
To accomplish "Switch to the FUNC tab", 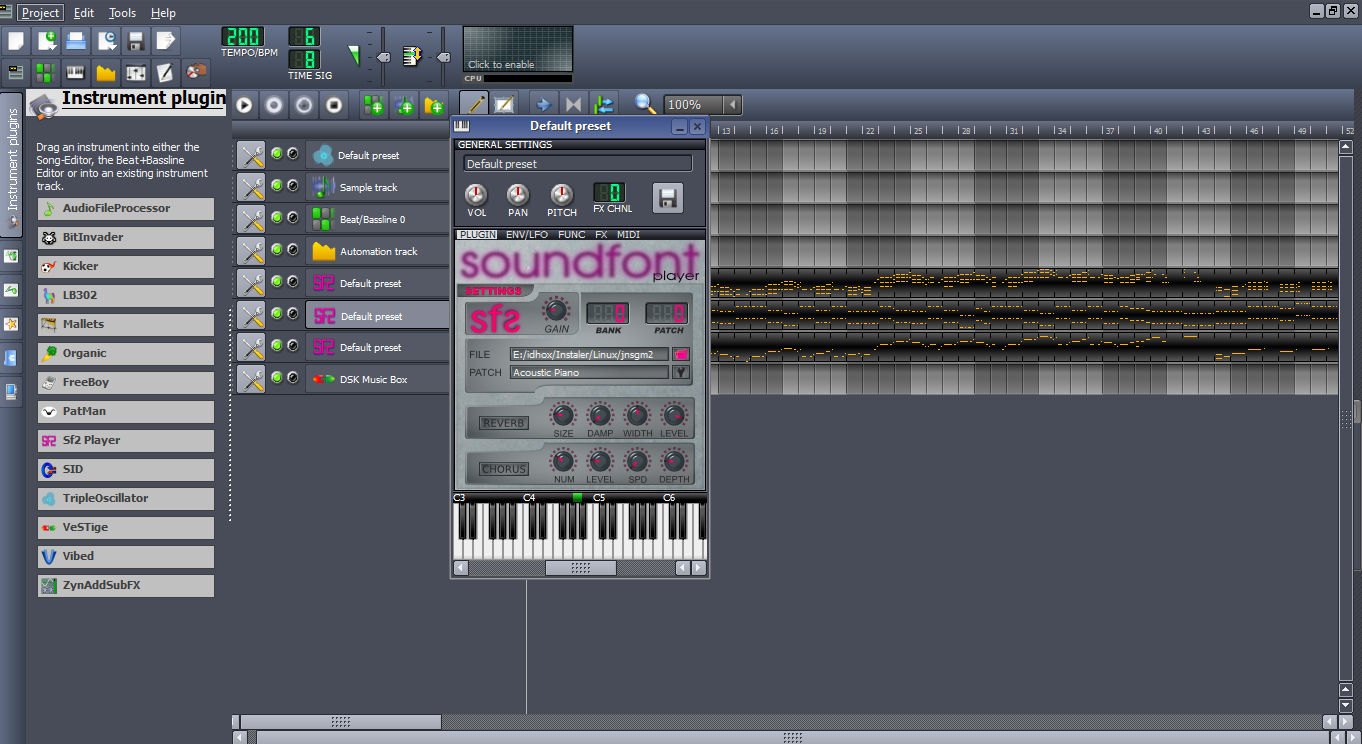I will [572, 235].
